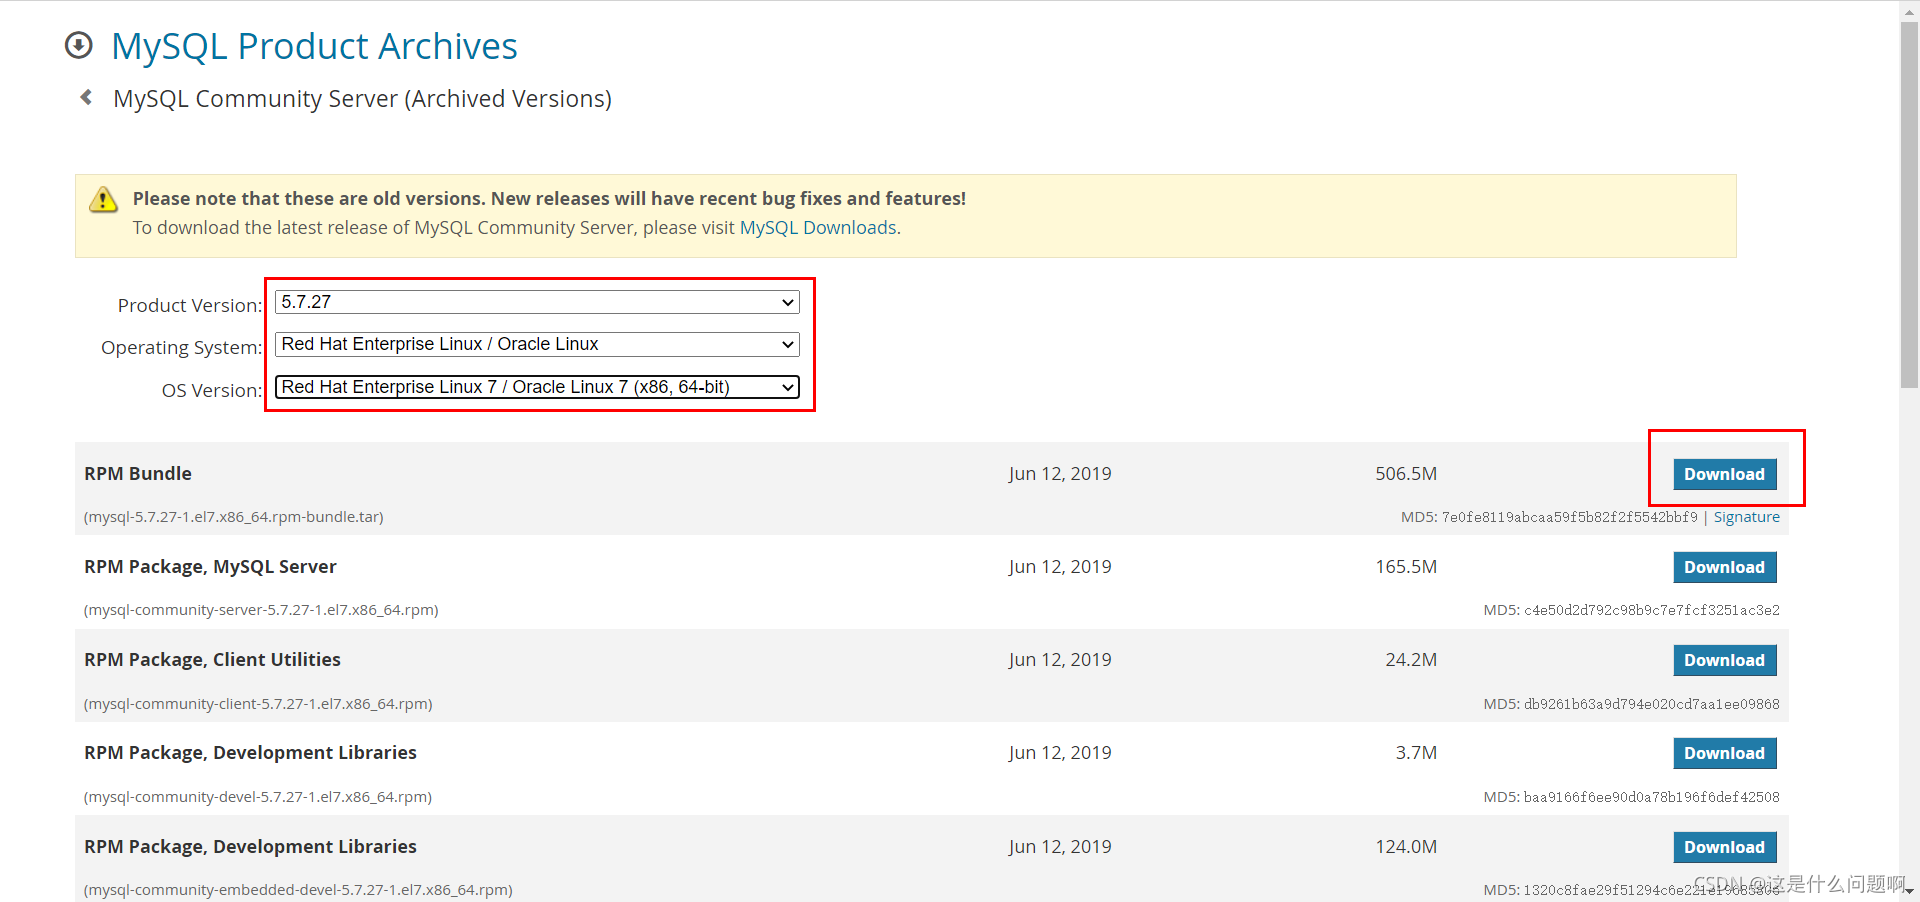Click the yellow warning triangle icon in the notice box
Screen dimensions: 1920x902
tap(103, 199)
